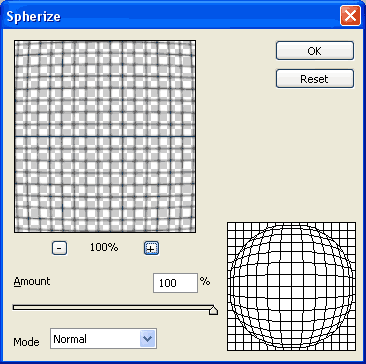
Task: Select the Normal mode combo box text
Action: [70, 339]
